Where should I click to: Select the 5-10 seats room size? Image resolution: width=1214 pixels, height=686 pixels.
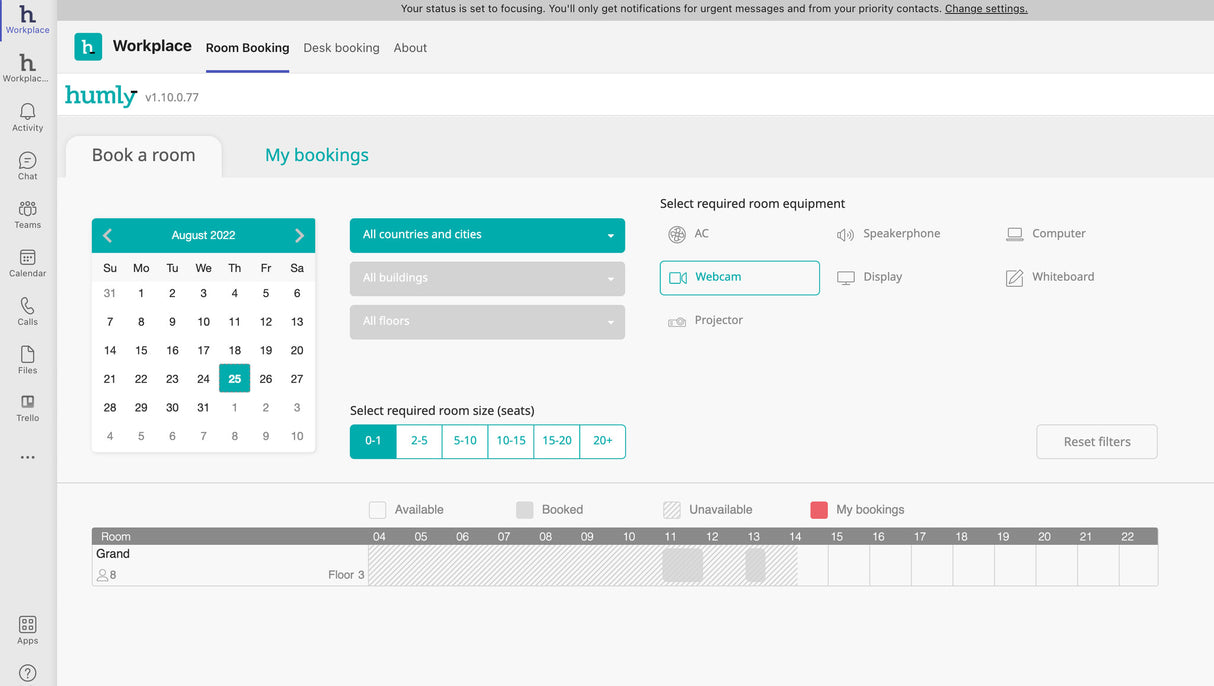click(x=465, y=441)
